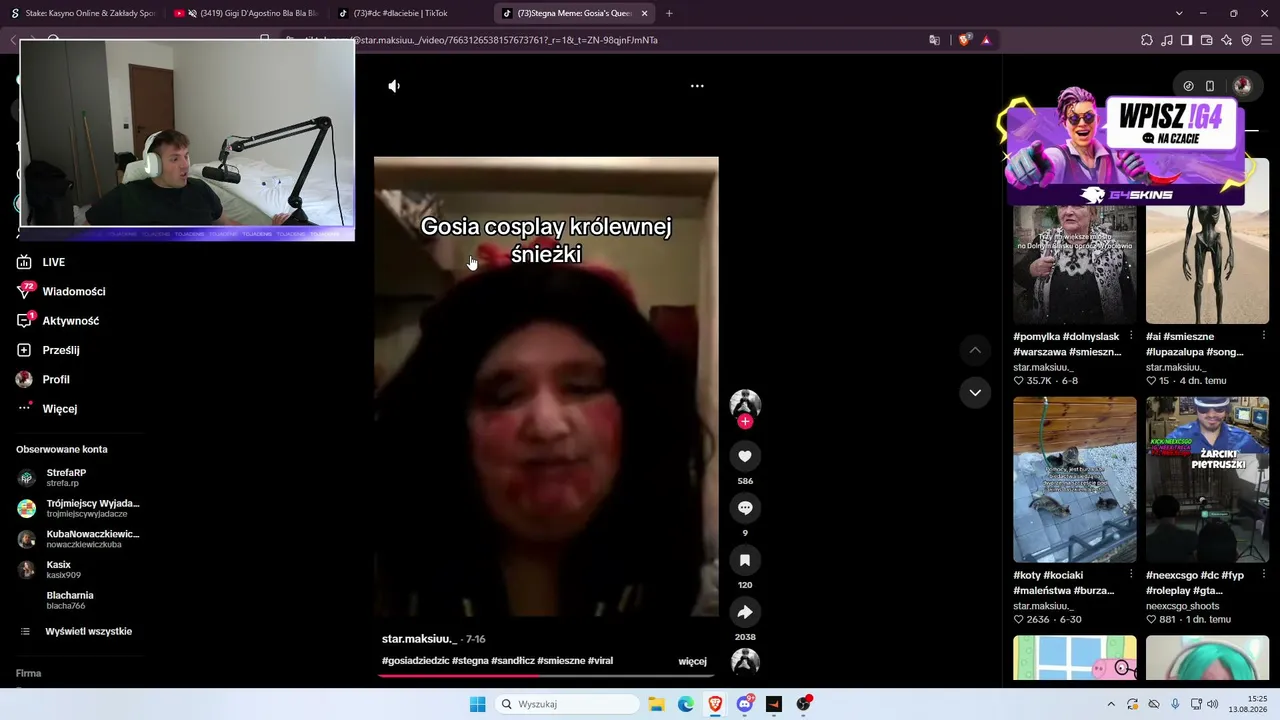Switch to the Gigi D'Agostino YouTube tab

(x=246, y=14)
